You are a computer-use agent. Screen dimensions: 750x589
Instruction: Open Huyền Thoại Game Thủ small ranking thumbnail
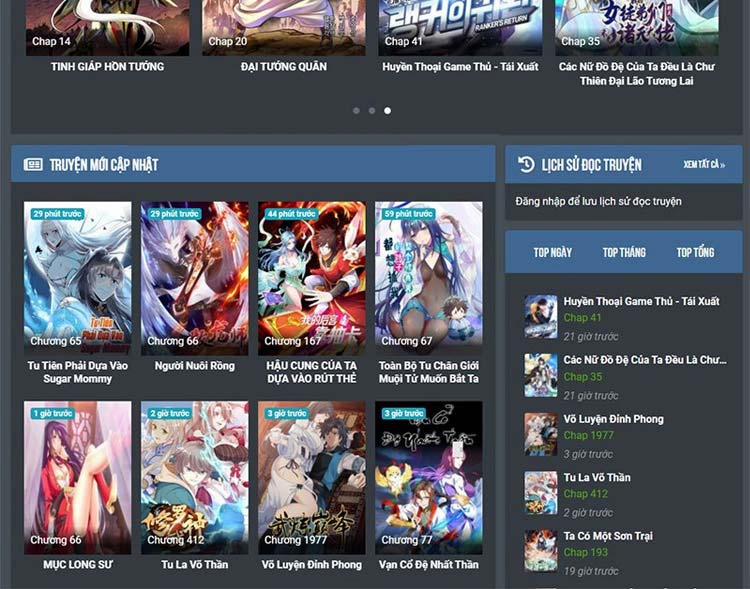(x=541, y=316)
